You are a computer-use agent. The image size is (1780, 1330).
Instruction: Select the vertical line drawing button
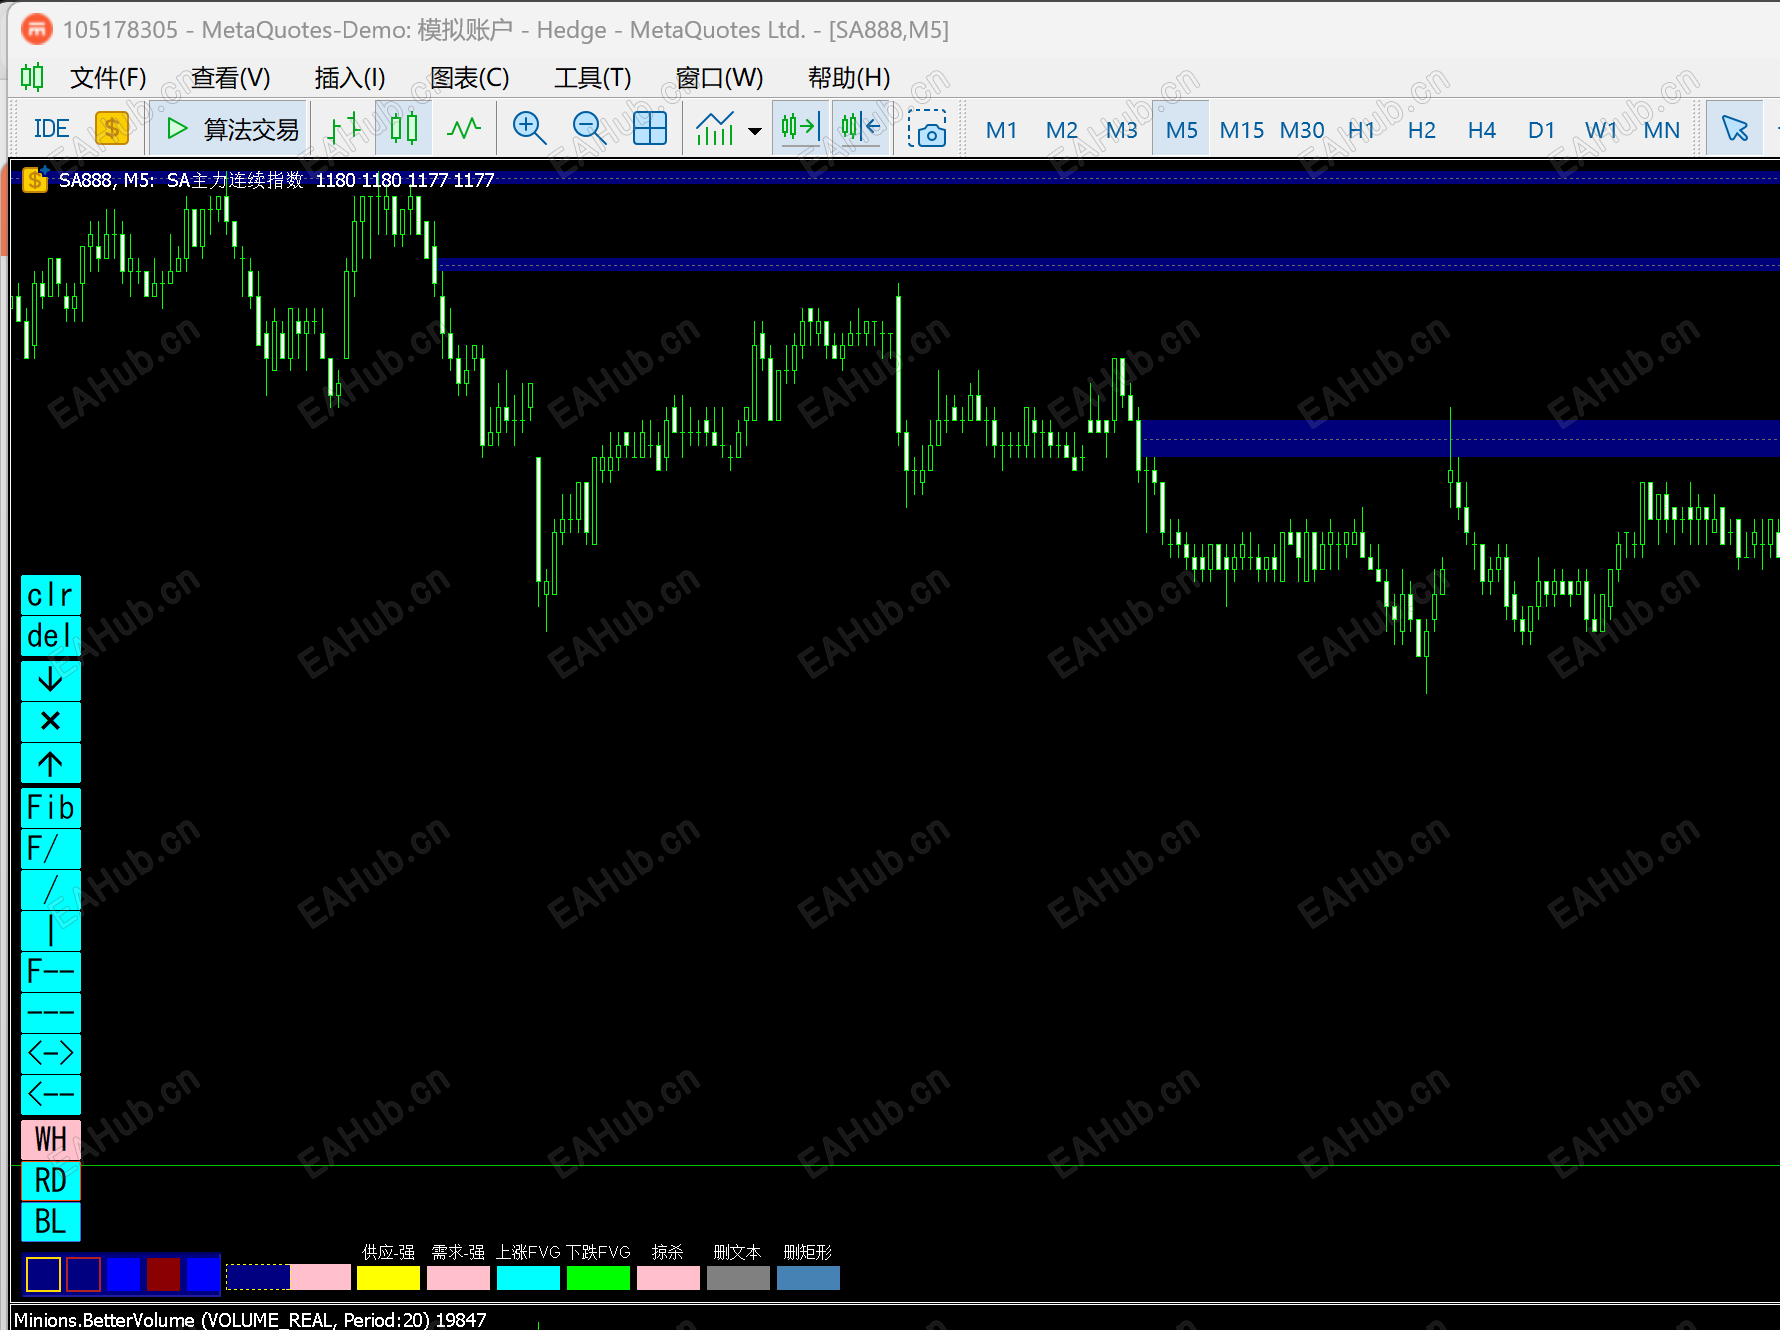(51, 930)
